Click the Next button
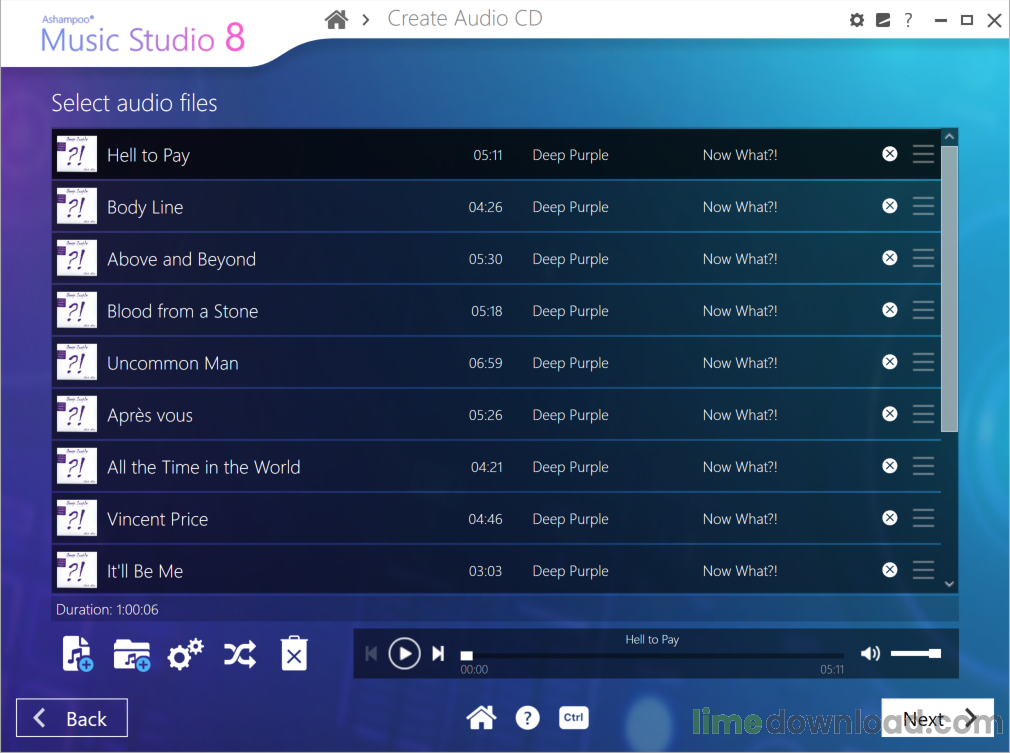1010x753 pixels. click(x=937, y=718)
